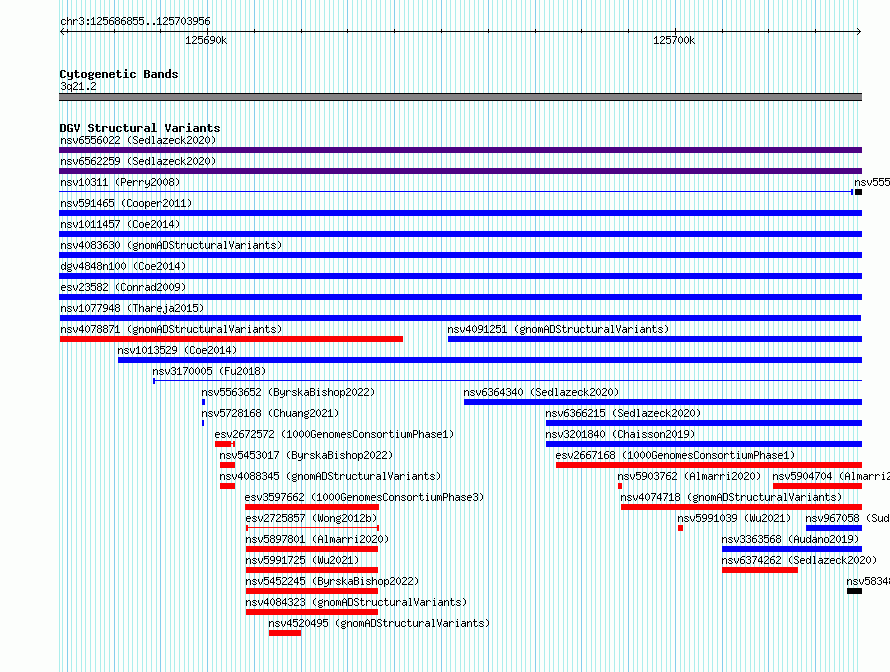Open nsv5728168 (Chuang2021) variant
The image size is (890, 672).
point(270,413)
